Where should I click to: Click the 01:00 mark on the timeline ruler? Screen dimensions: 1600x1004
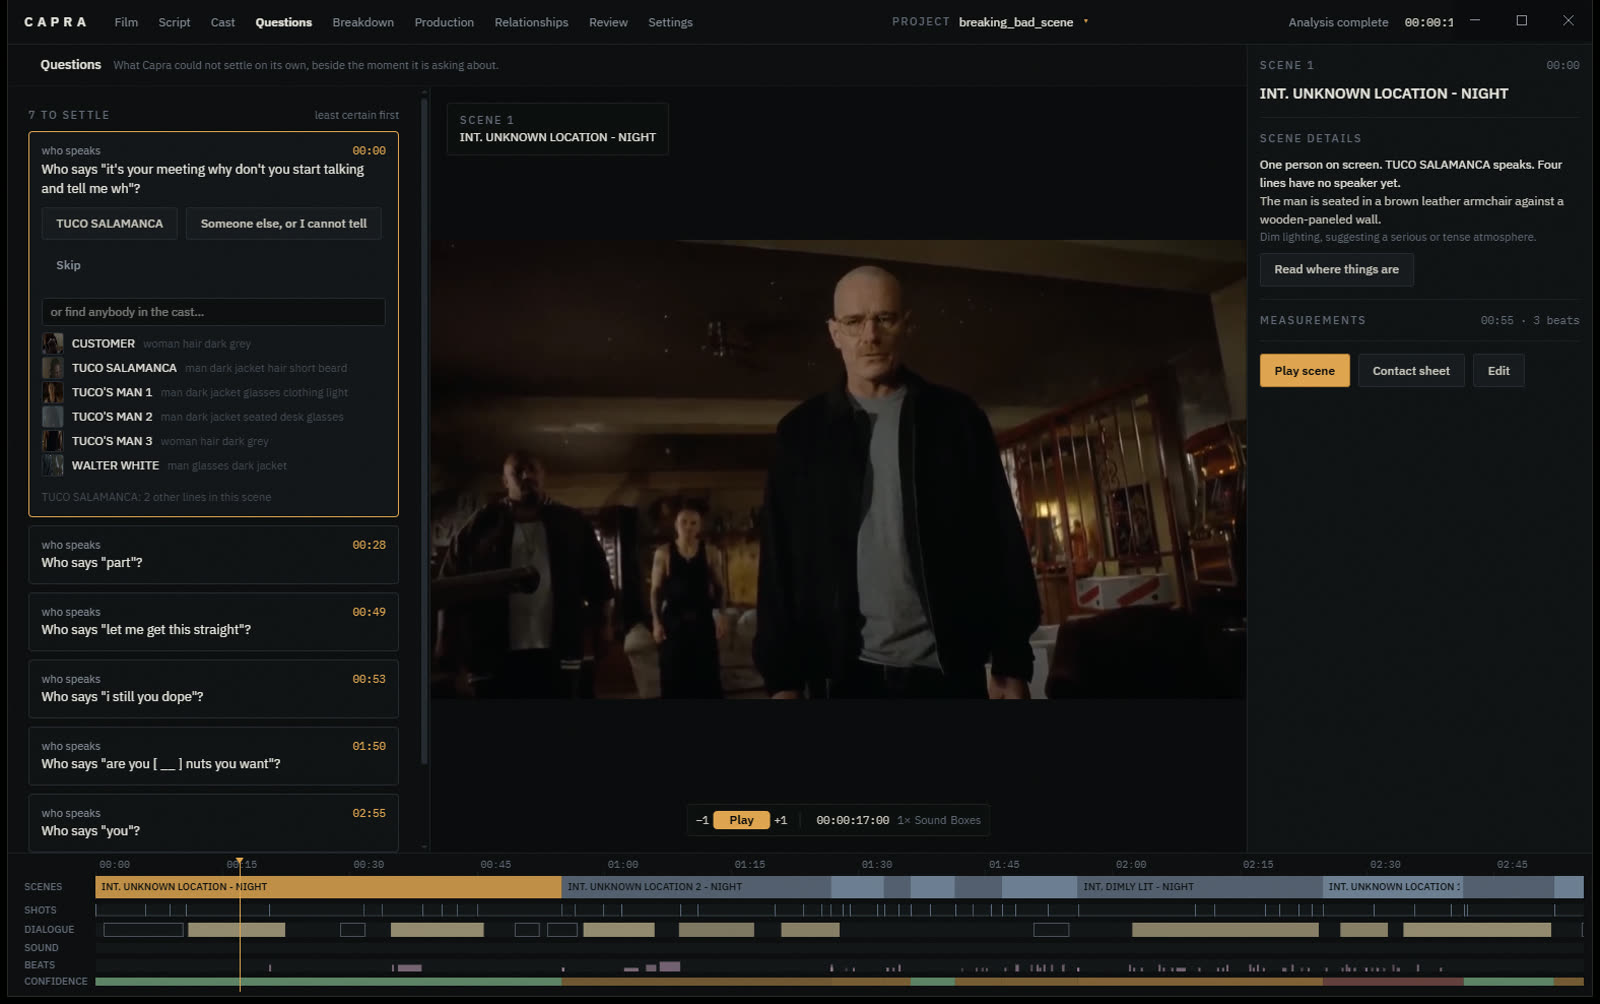[x=622, y=864]
